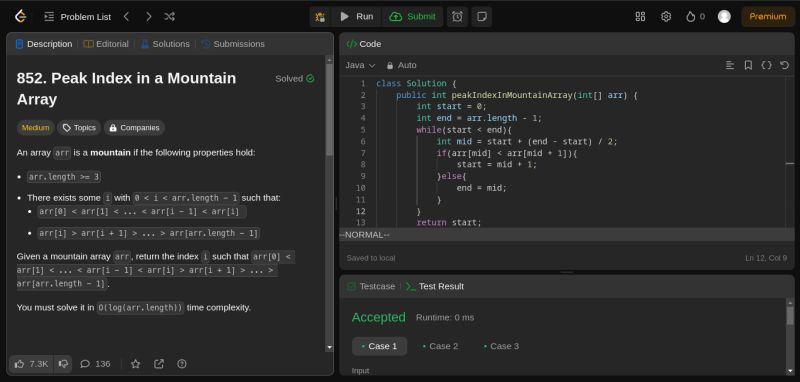Pick a random problem shuffle icon
Image resolution: width=800 pixels, height=382 pixels.
(169, 17)
